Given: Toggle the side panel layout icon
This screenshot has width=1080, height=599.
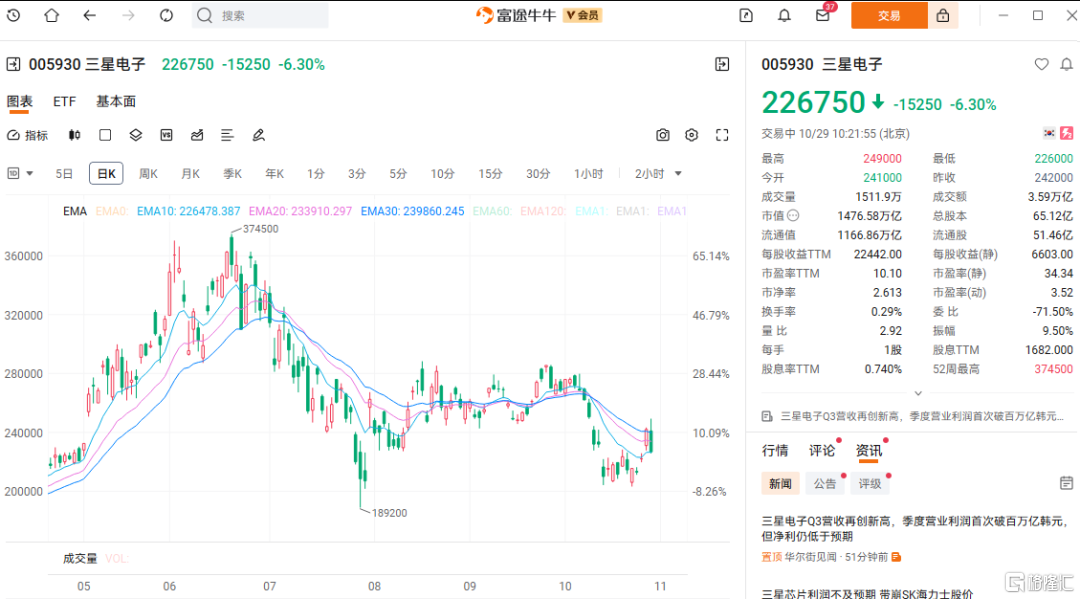Looking at the screenshot, I should (722, 65).
